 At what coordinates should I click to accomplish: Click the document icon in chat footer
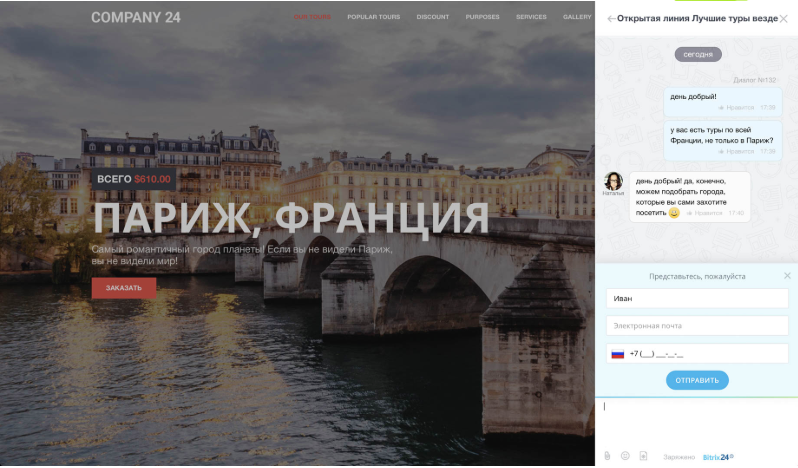coord(643,456)
